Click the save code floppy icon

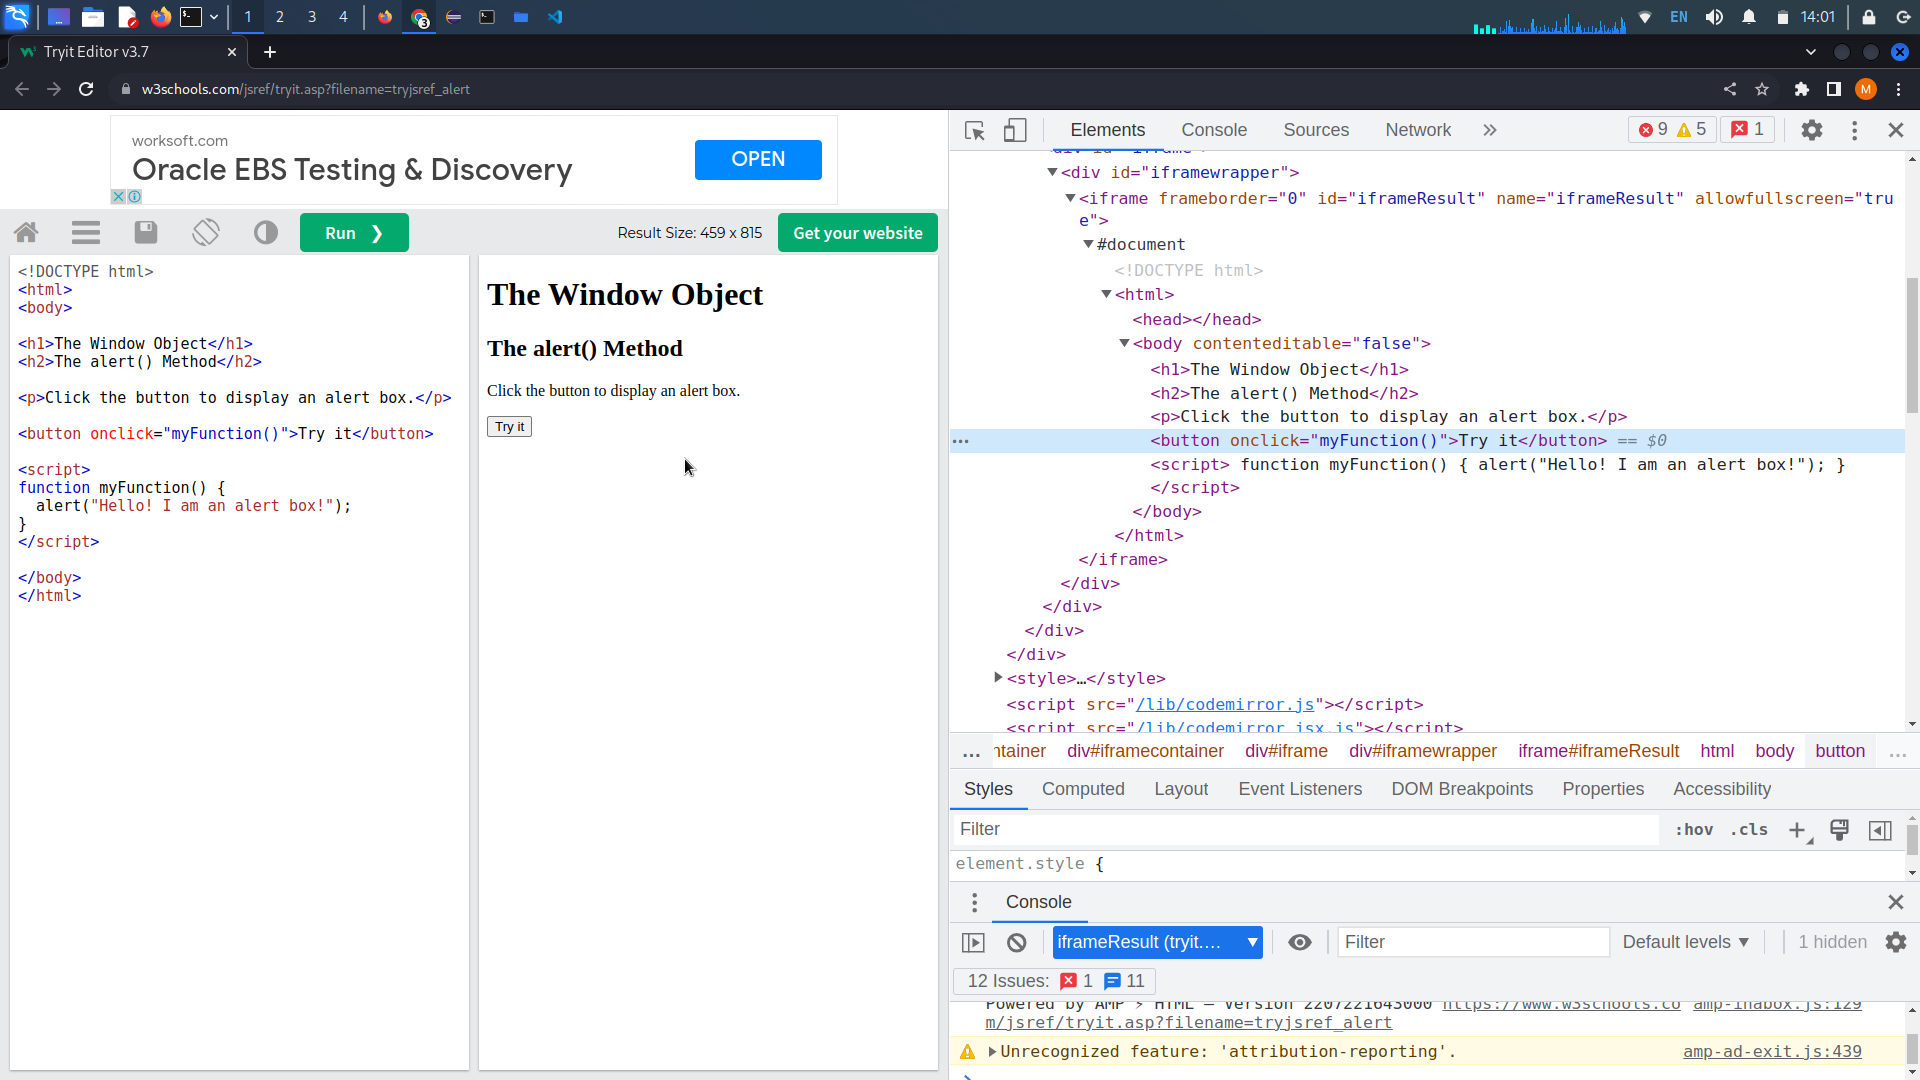146,233
